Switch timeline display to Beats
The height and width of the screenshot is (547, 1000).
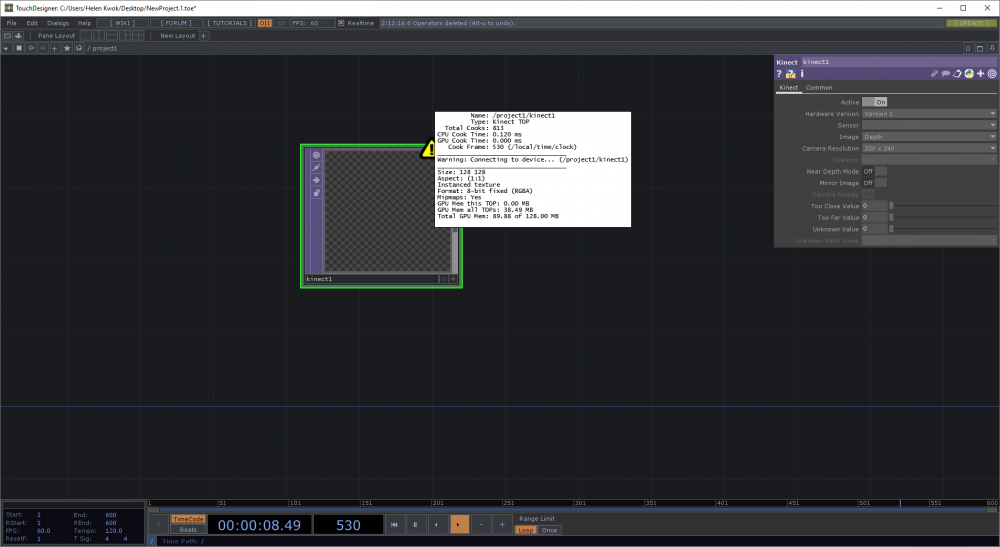(x=188, y=530)
